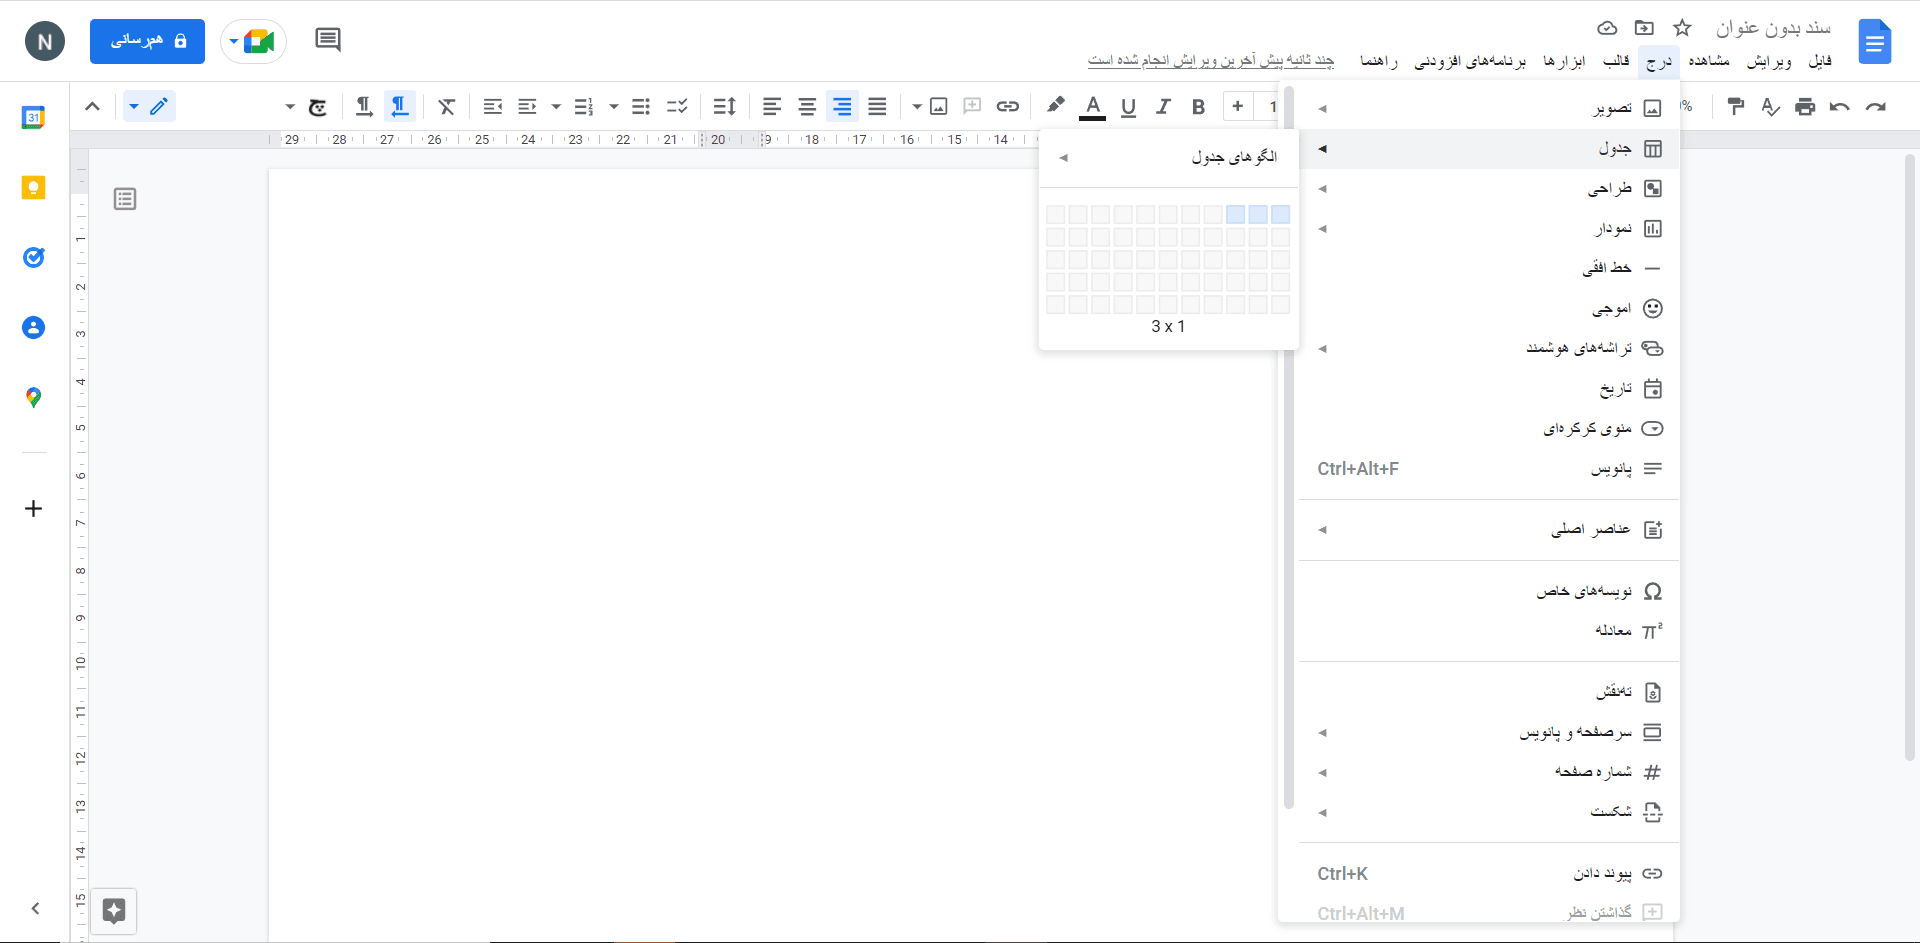
Task: Clear formatting with the toolbar icon
Action: click(x=447, y=106)
